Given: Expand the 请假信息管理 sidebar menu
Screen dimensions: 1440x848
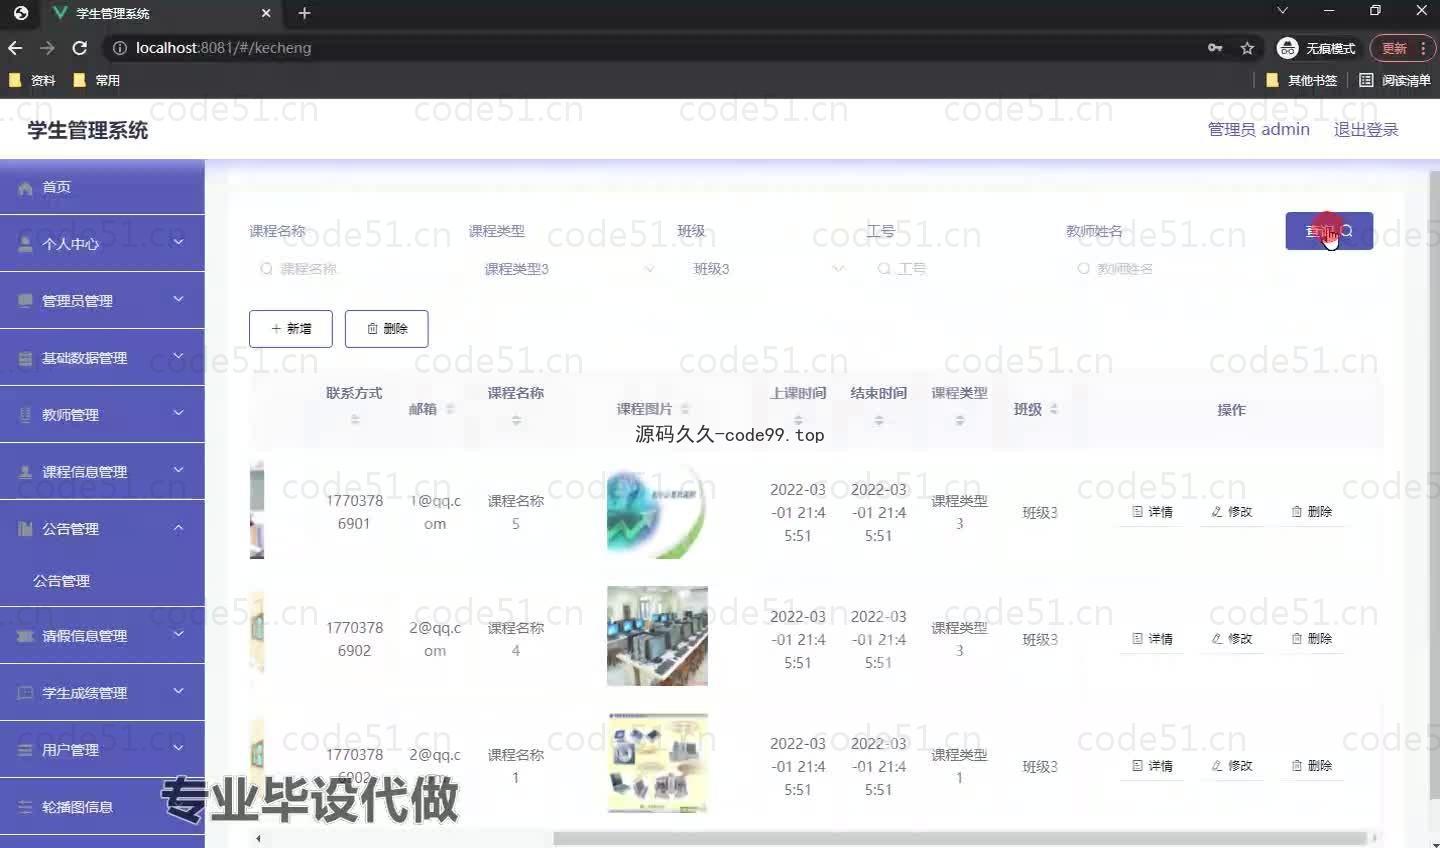Looking at the screenshot, I should [x=102, y=635].
